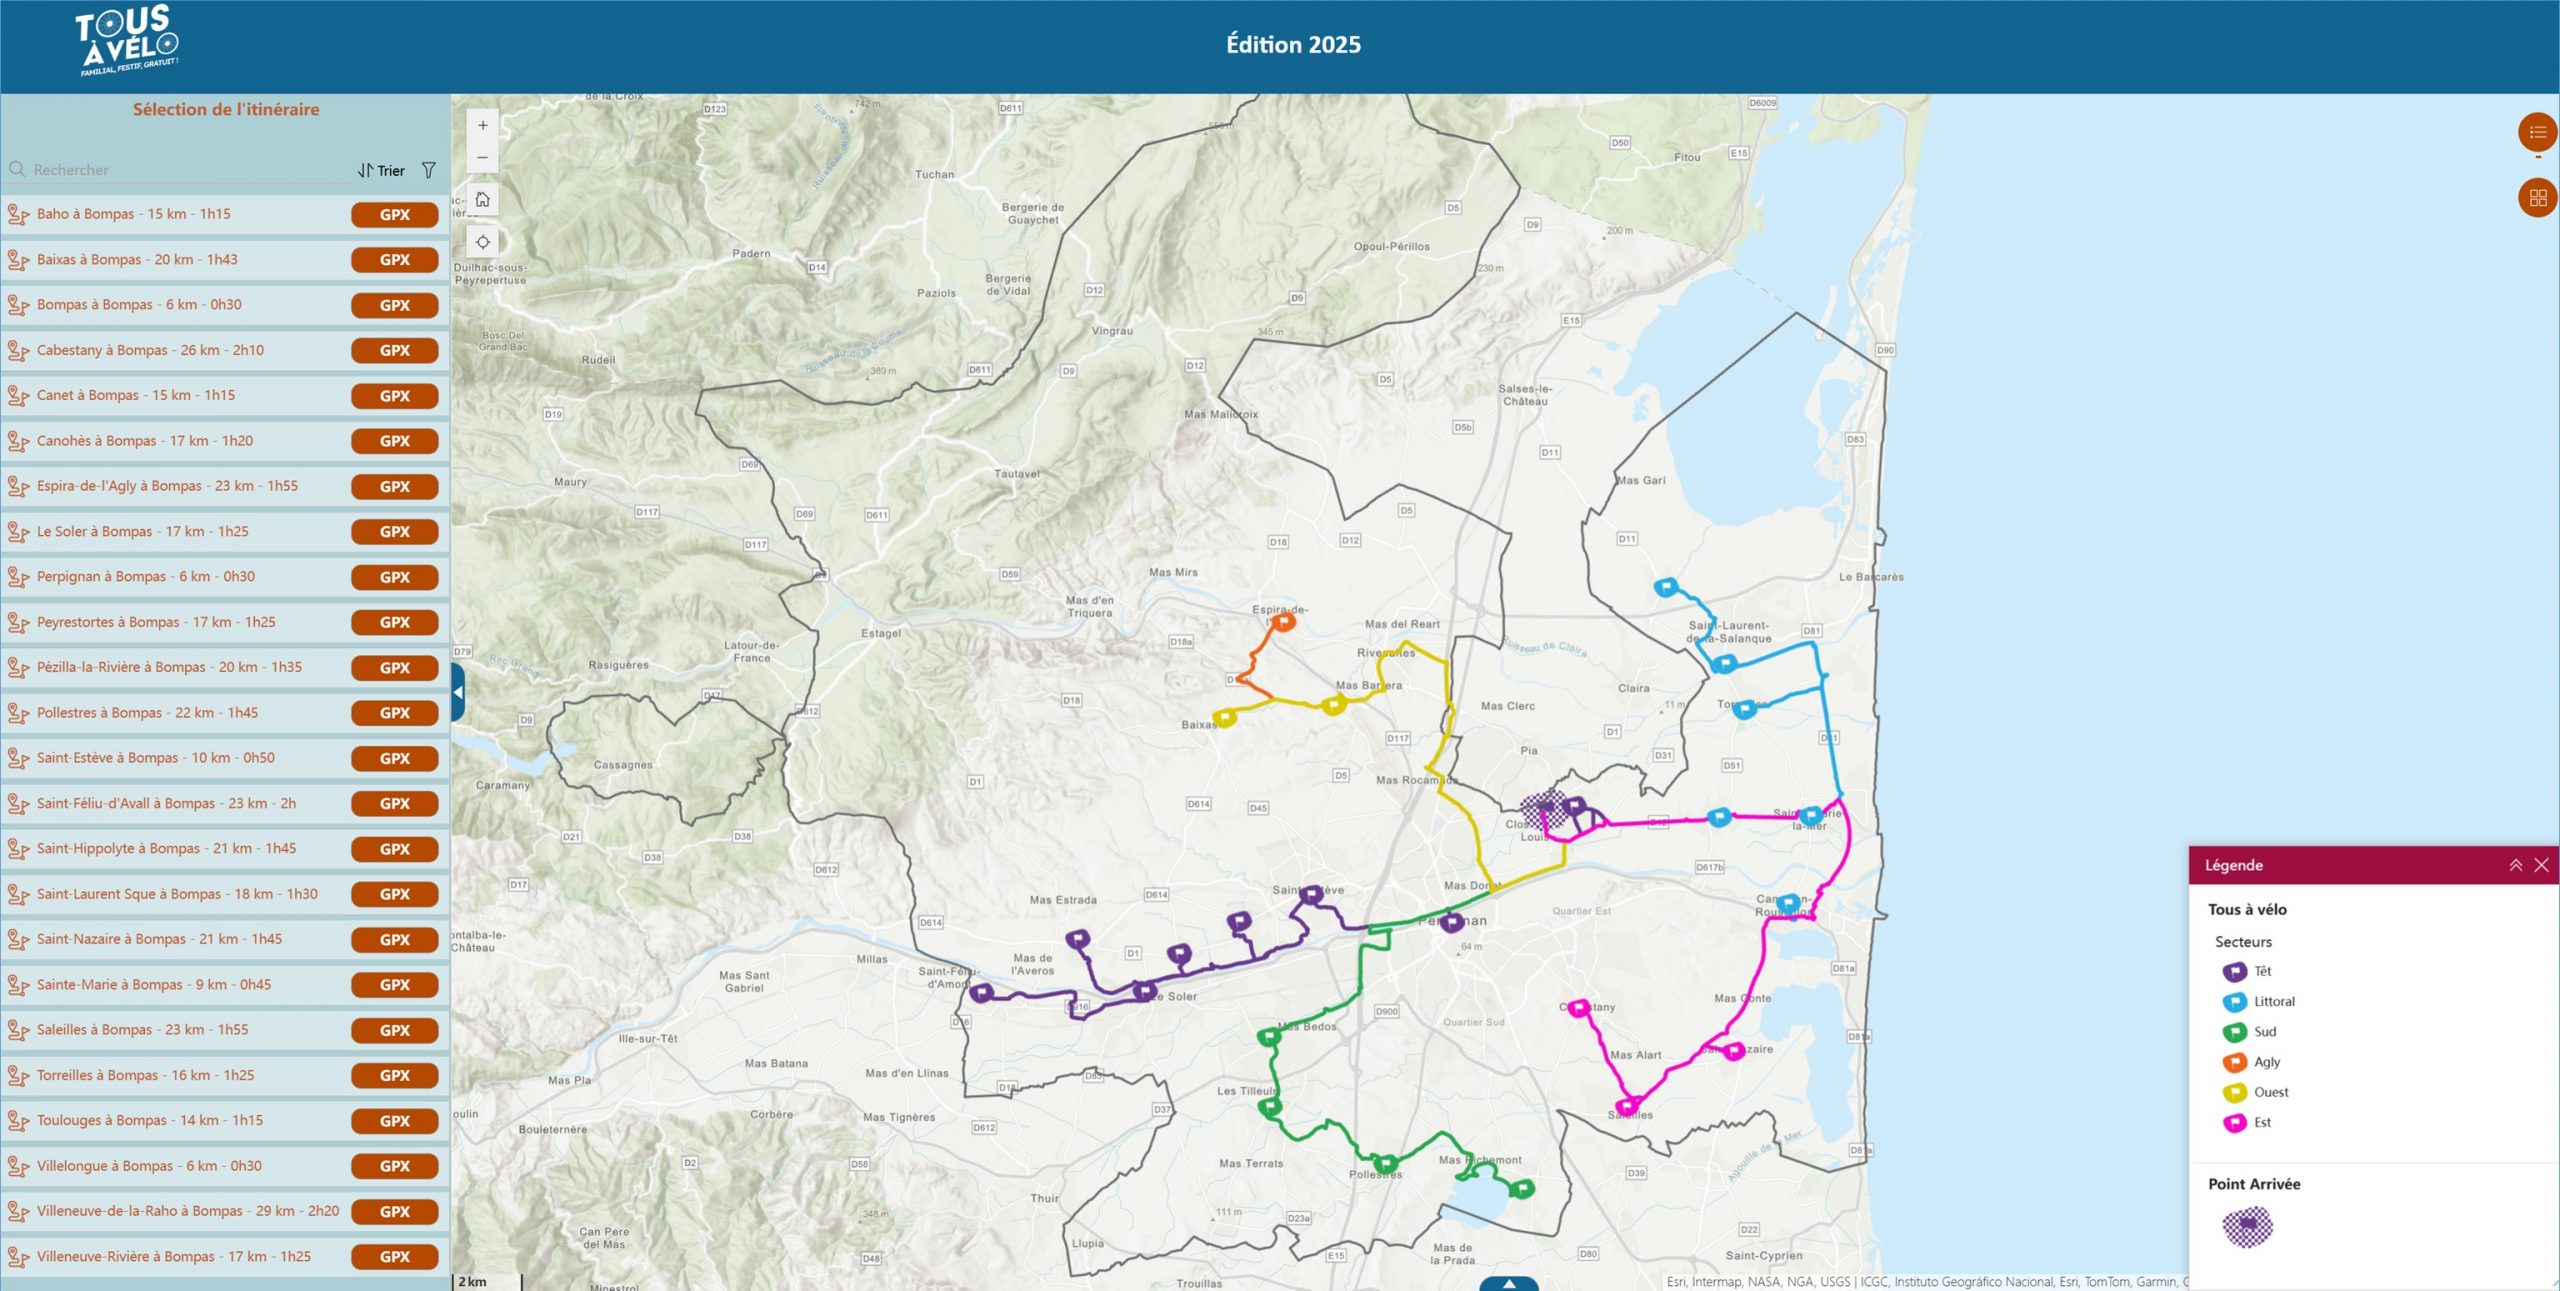The height and width of the screenshot is (1291, 2560).
Task: Select Baho à Bompas itinerary
Action: pyautogui.click(x=134, y=214)
